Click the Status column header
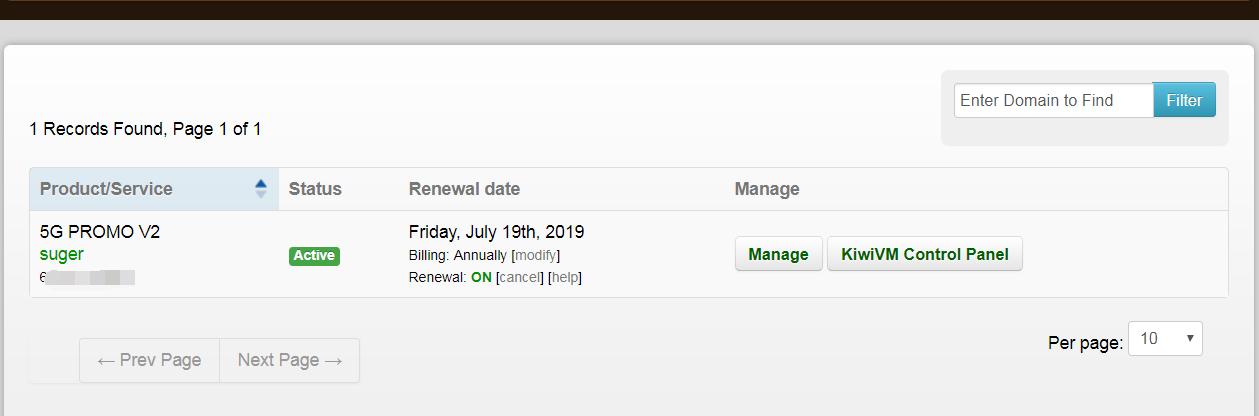Image resolution: width=1259 pixels, height=416 pixels. click(x=315, y=189)
